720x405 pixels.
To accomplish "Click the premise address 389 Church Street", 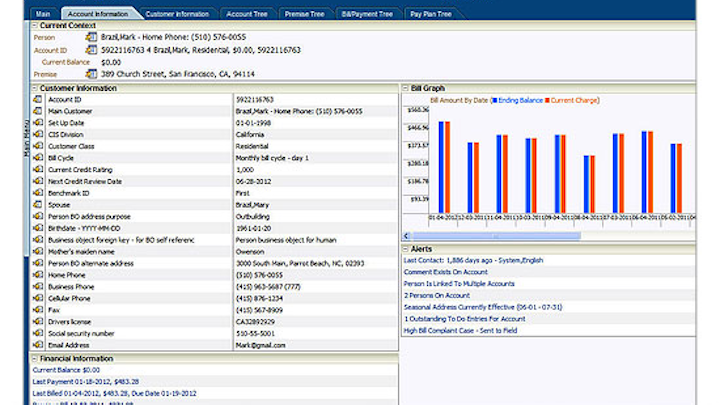I will [178, 74].
